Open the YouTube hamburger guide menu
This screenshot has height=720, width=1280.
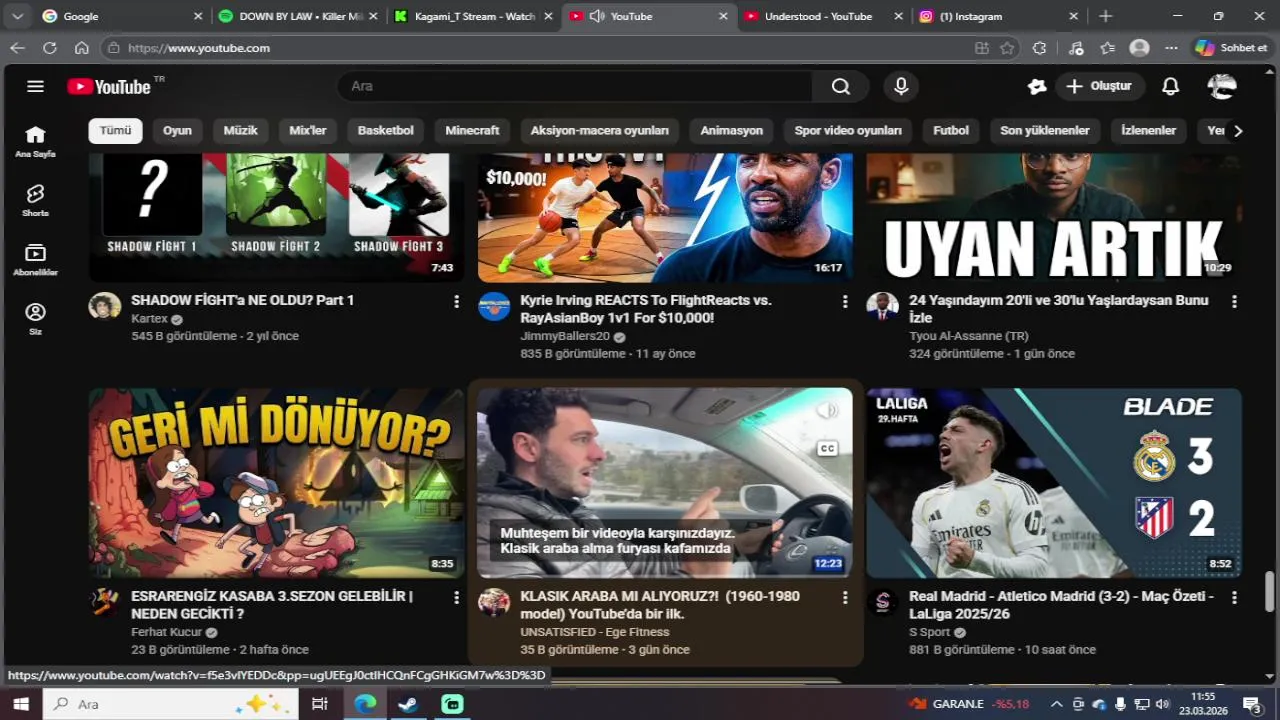pyautogui.click(x=36, y=86)
